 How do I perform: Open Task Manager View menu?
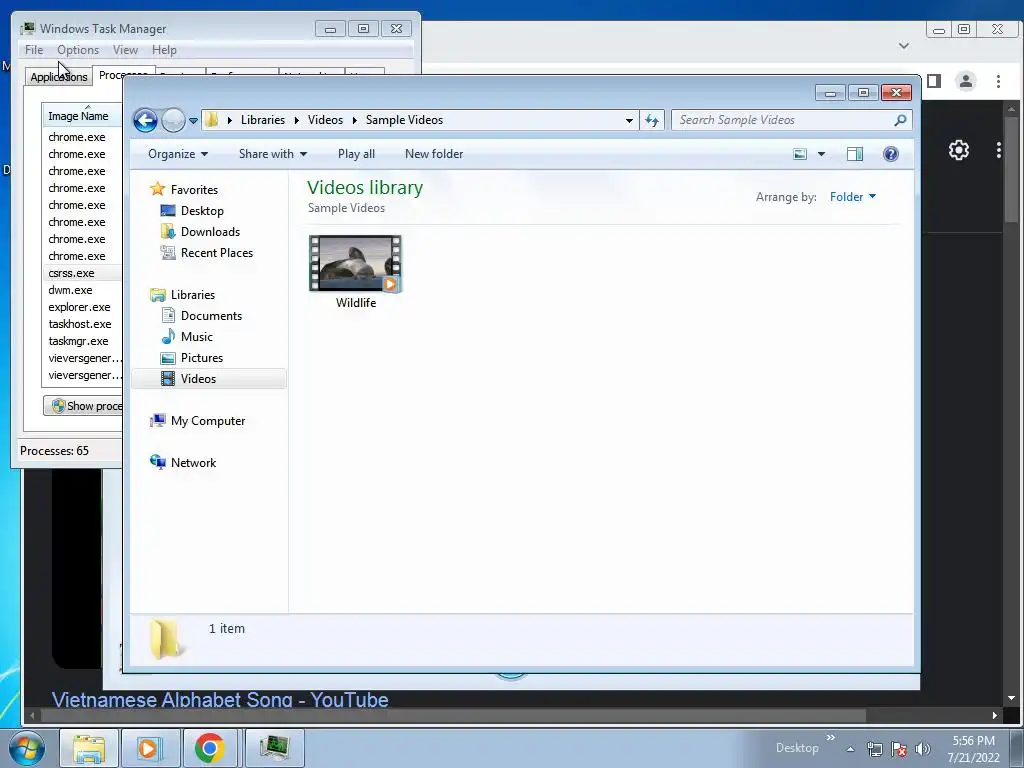coord(125,50)
